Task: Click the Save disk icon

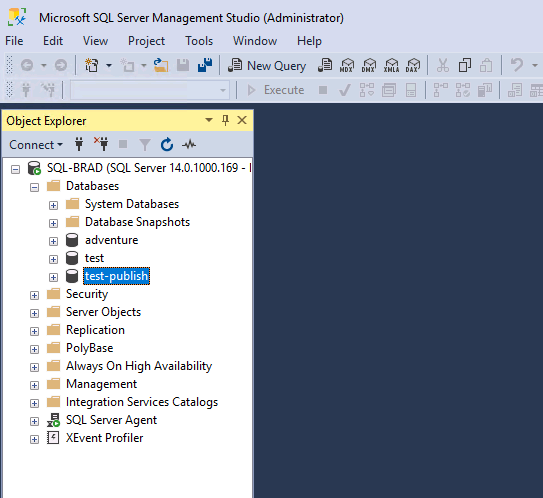Action: (183, 65)
